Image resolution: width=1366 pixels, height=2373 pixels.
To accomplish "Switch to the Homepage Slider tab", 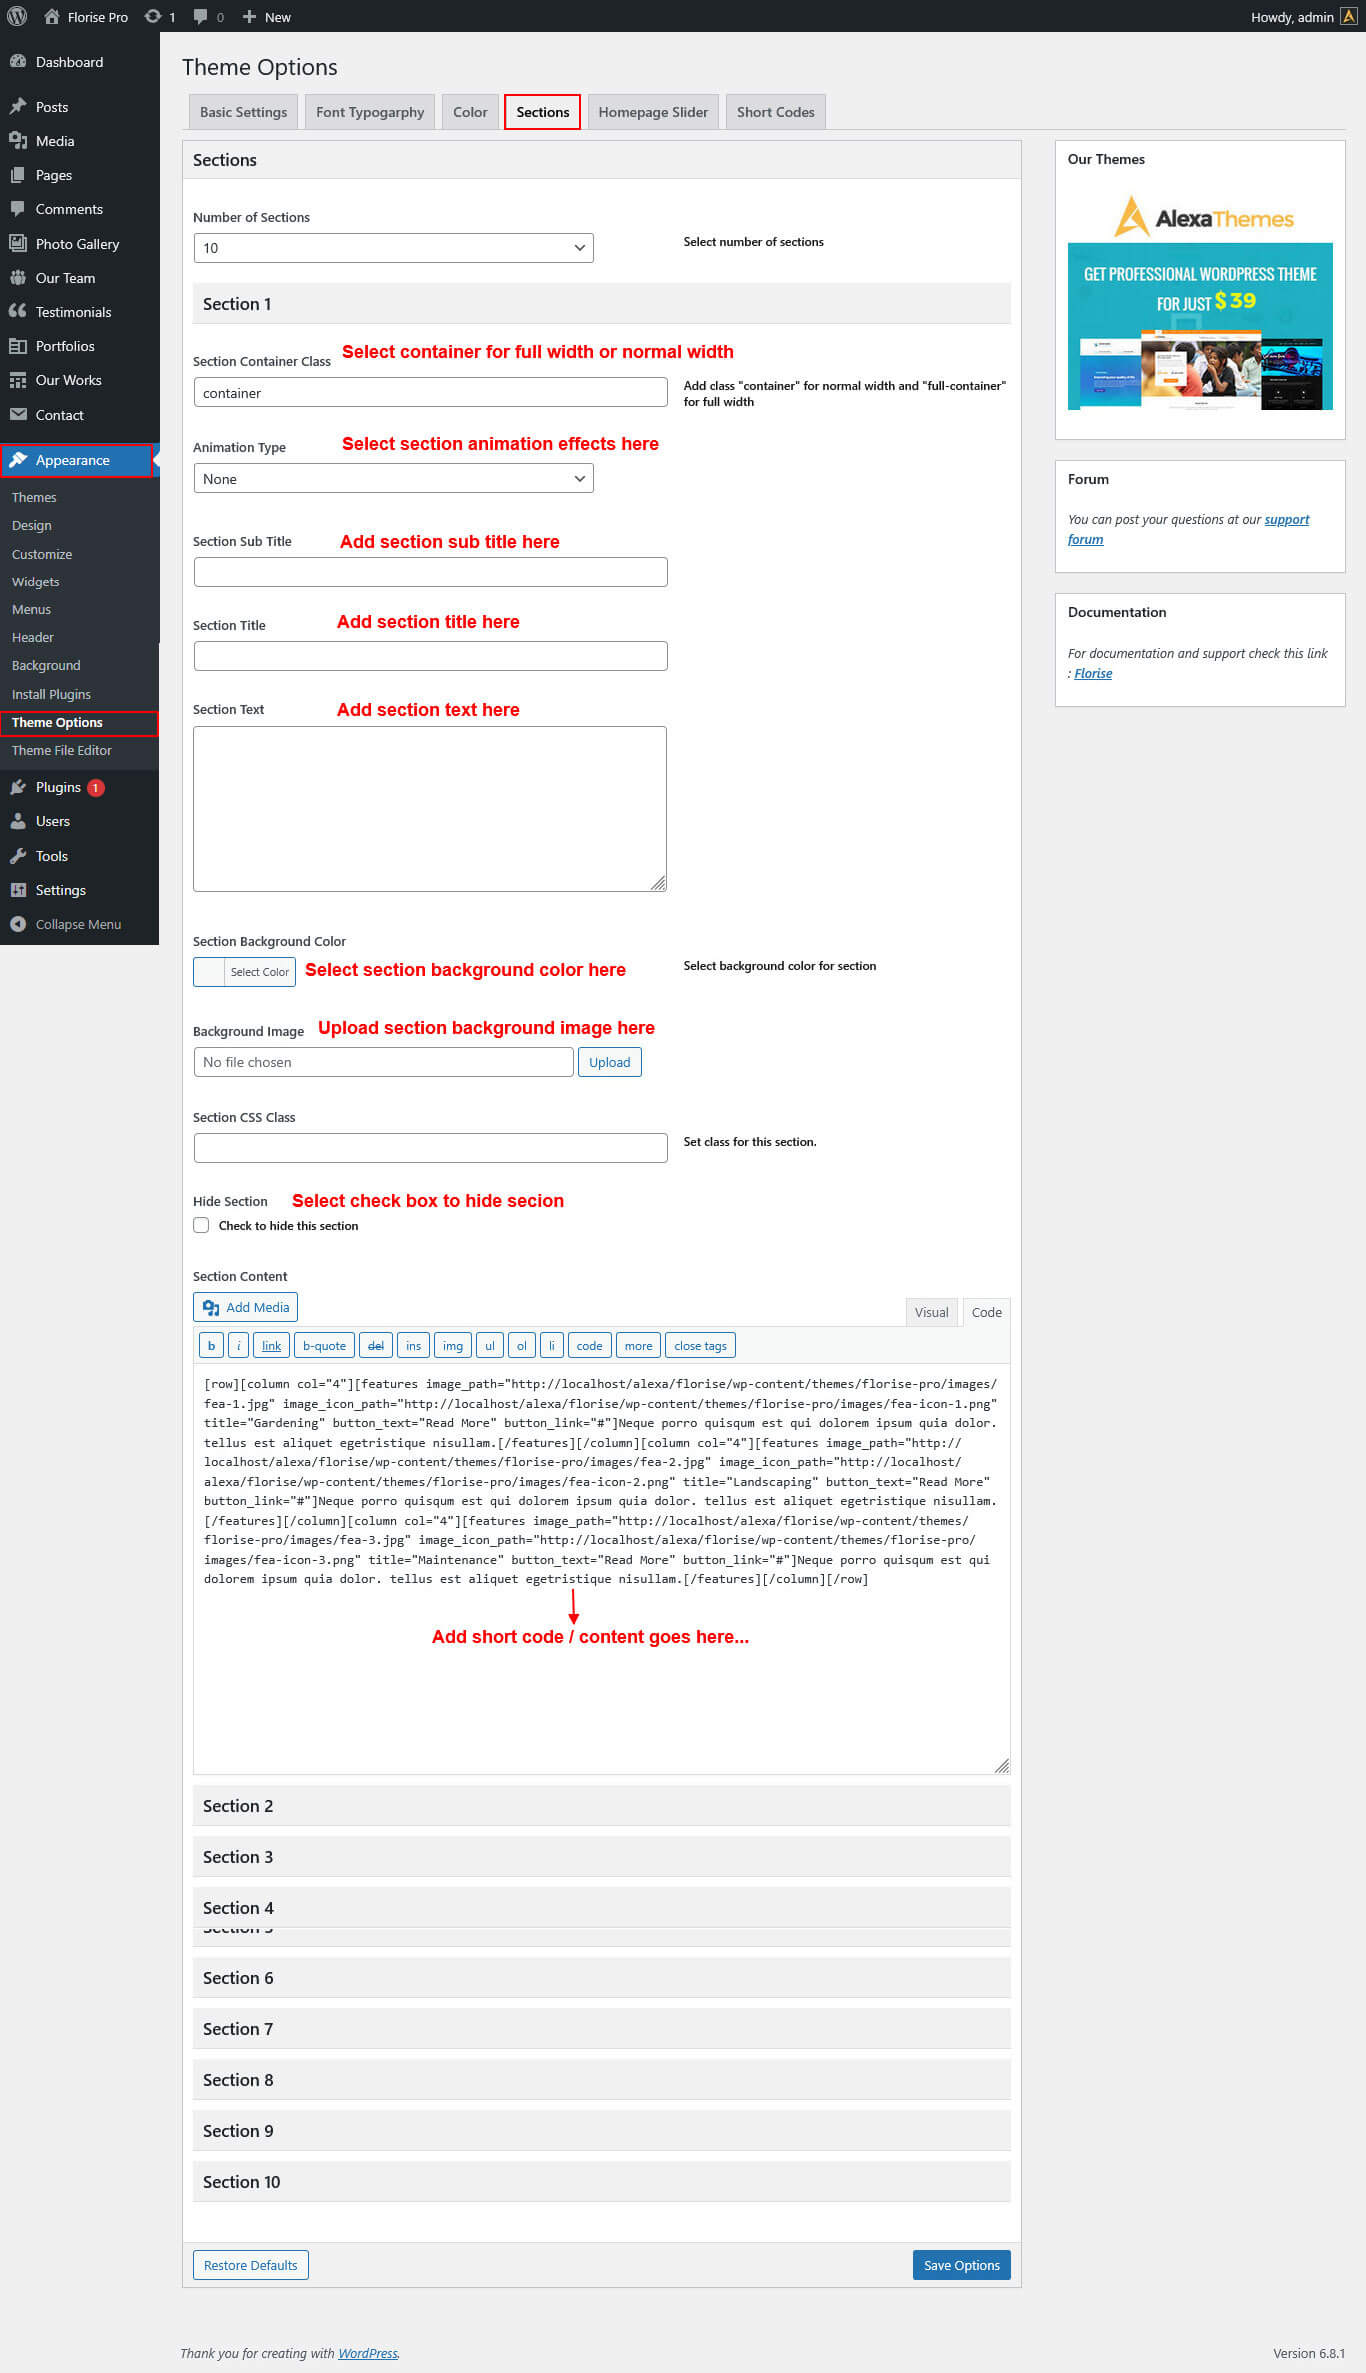I will click(652, 112).
